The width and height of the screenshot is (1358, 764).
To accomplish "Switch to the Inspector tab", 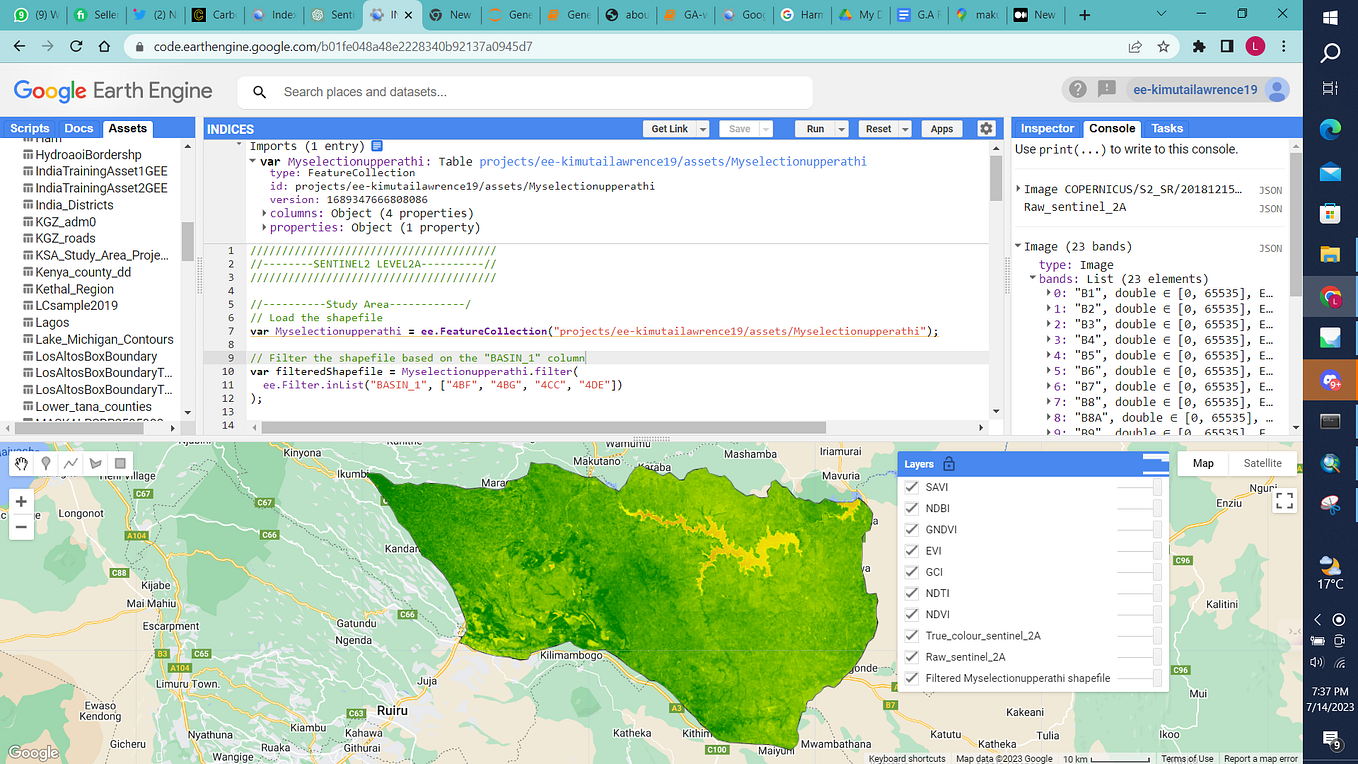I will tap(1046, 128).
